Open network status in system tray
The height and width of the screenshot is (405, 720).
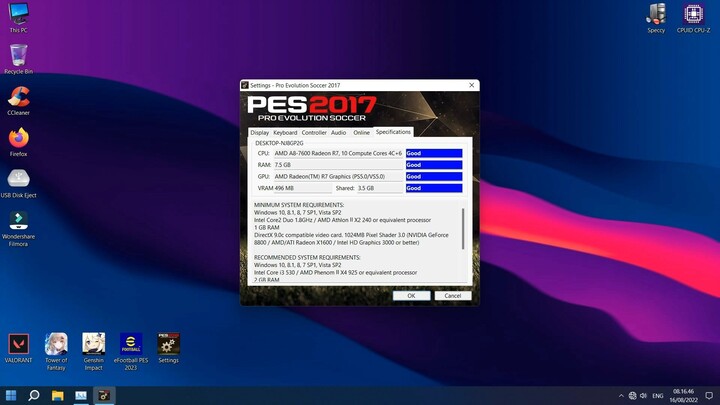[x=632, y=395]
